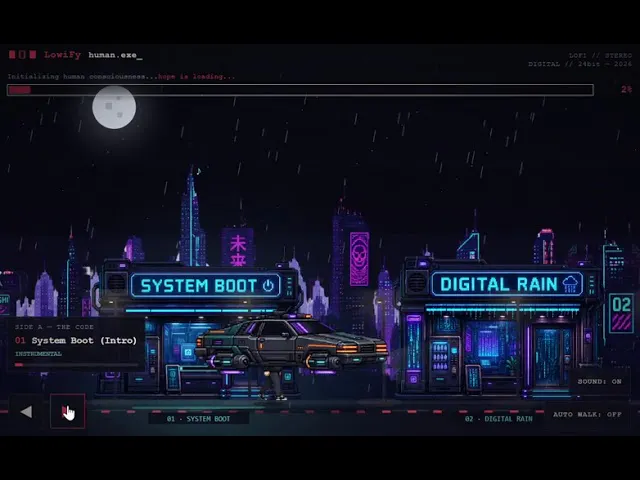This screenshot has height=480, width=640.
Task: Click the vending machine at Digital Rain shop
Action: tap(443, 363)
